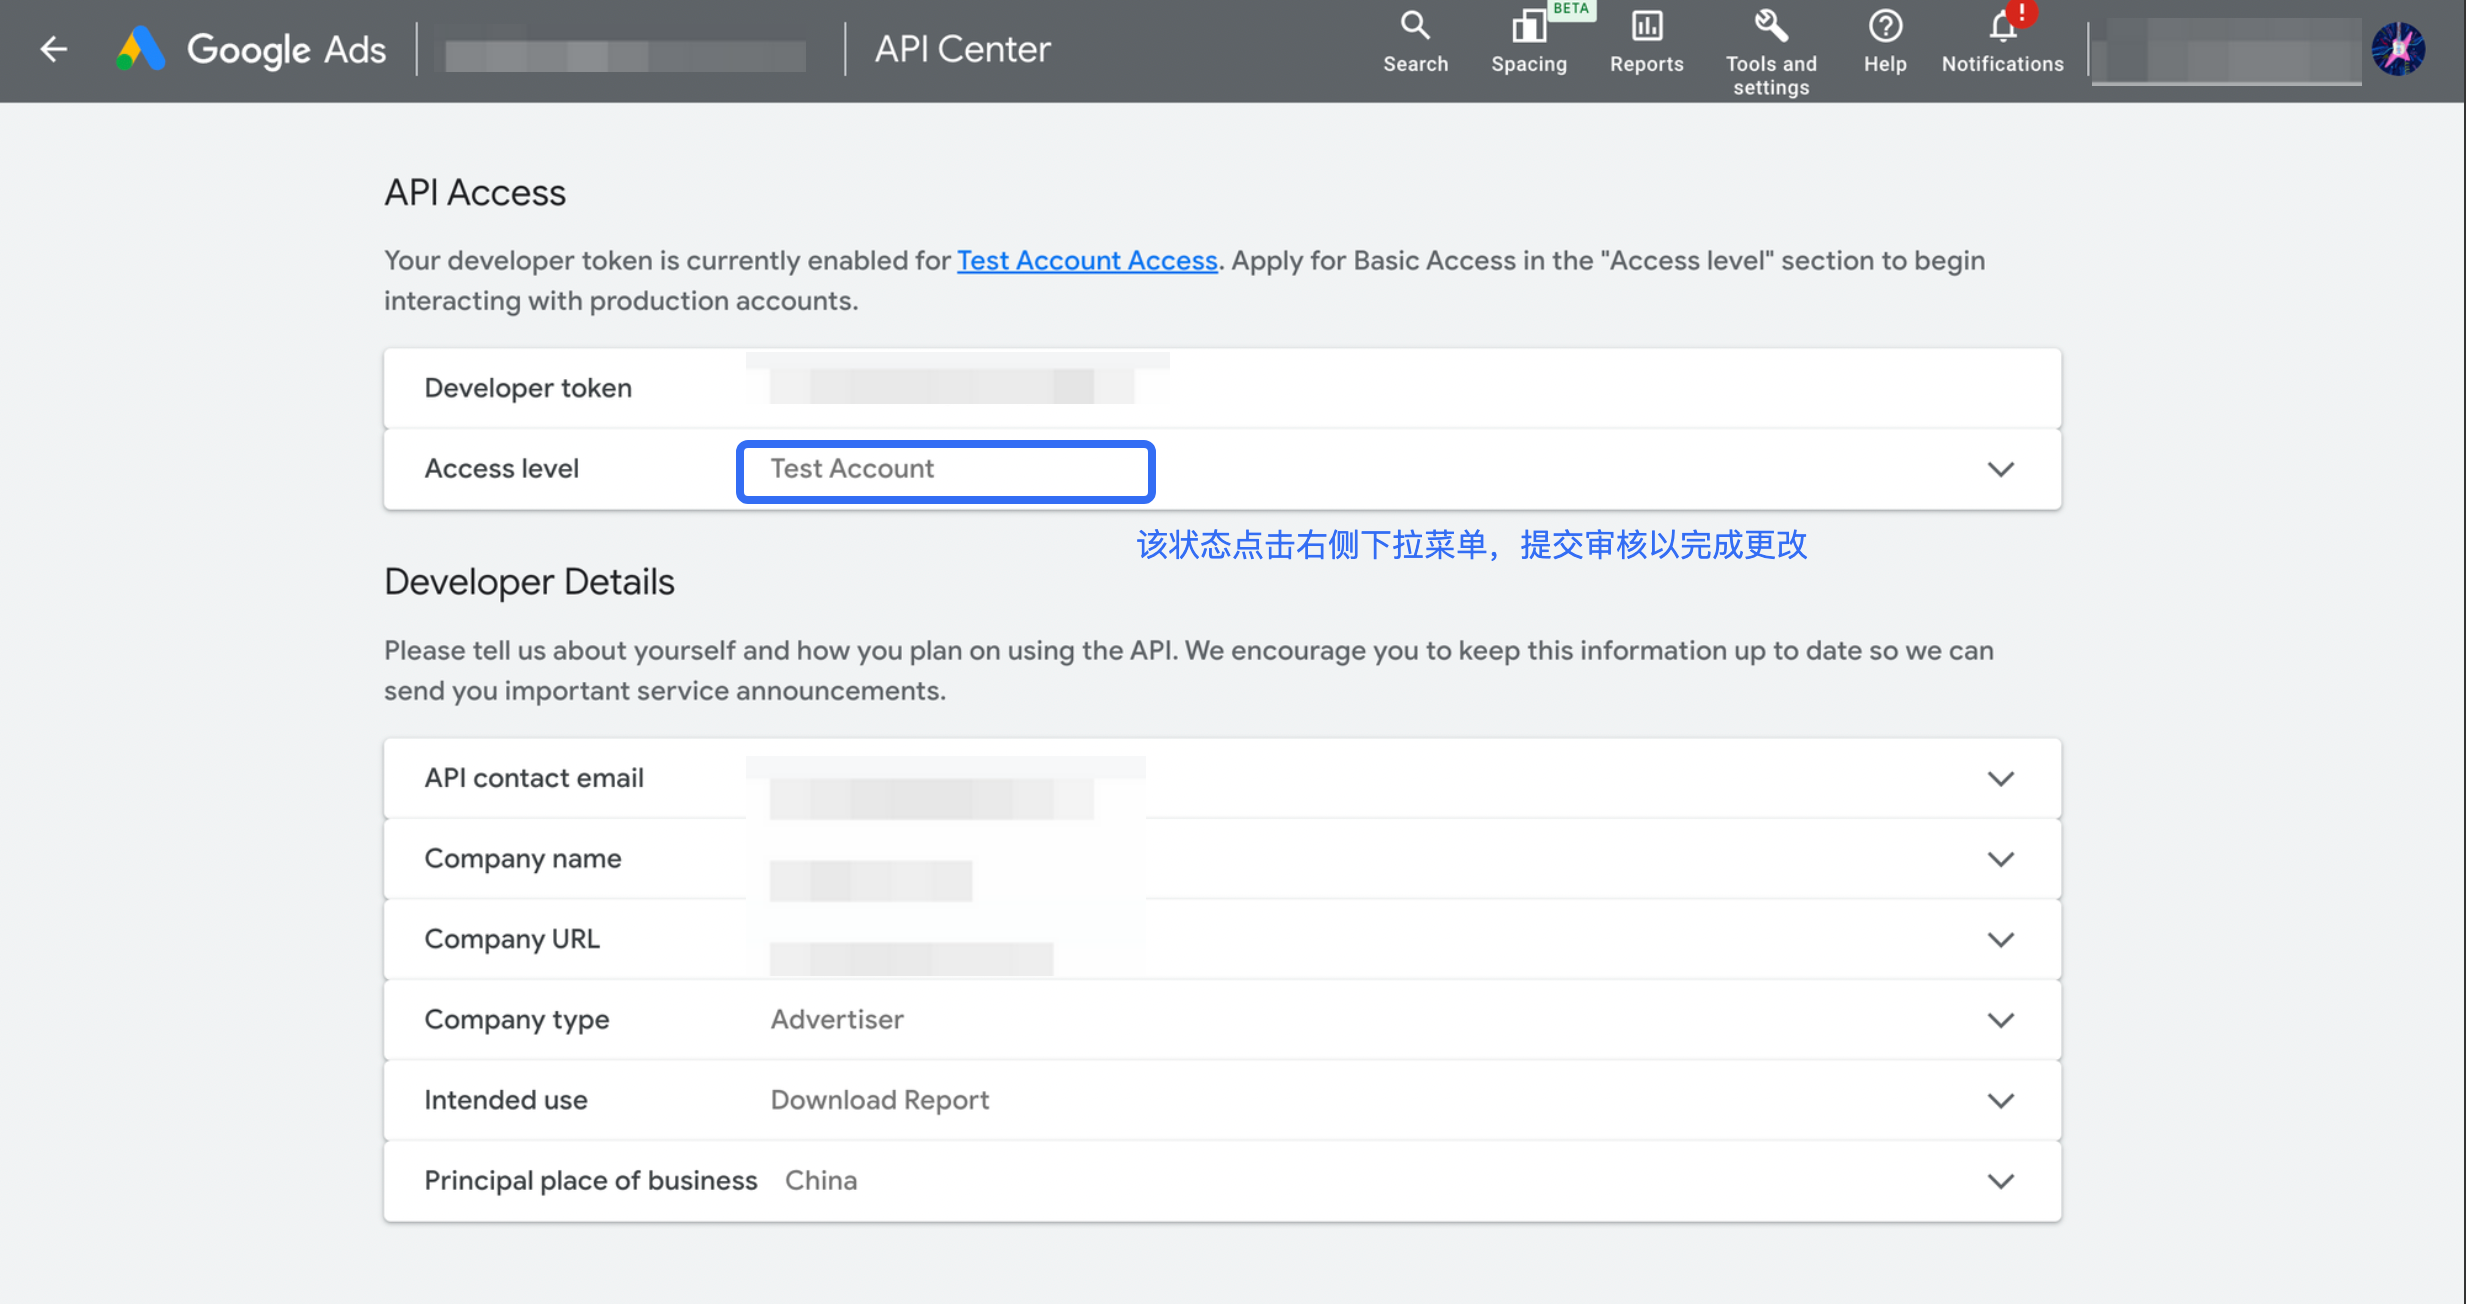Screen dimensions: 2466x1304
Task: Expand the Company name row
Action: pos(2000,859)
